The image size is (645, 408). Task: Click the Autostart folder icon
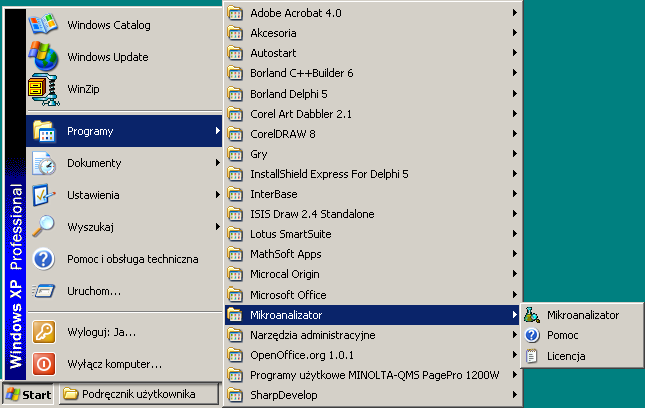click(235, 53)
